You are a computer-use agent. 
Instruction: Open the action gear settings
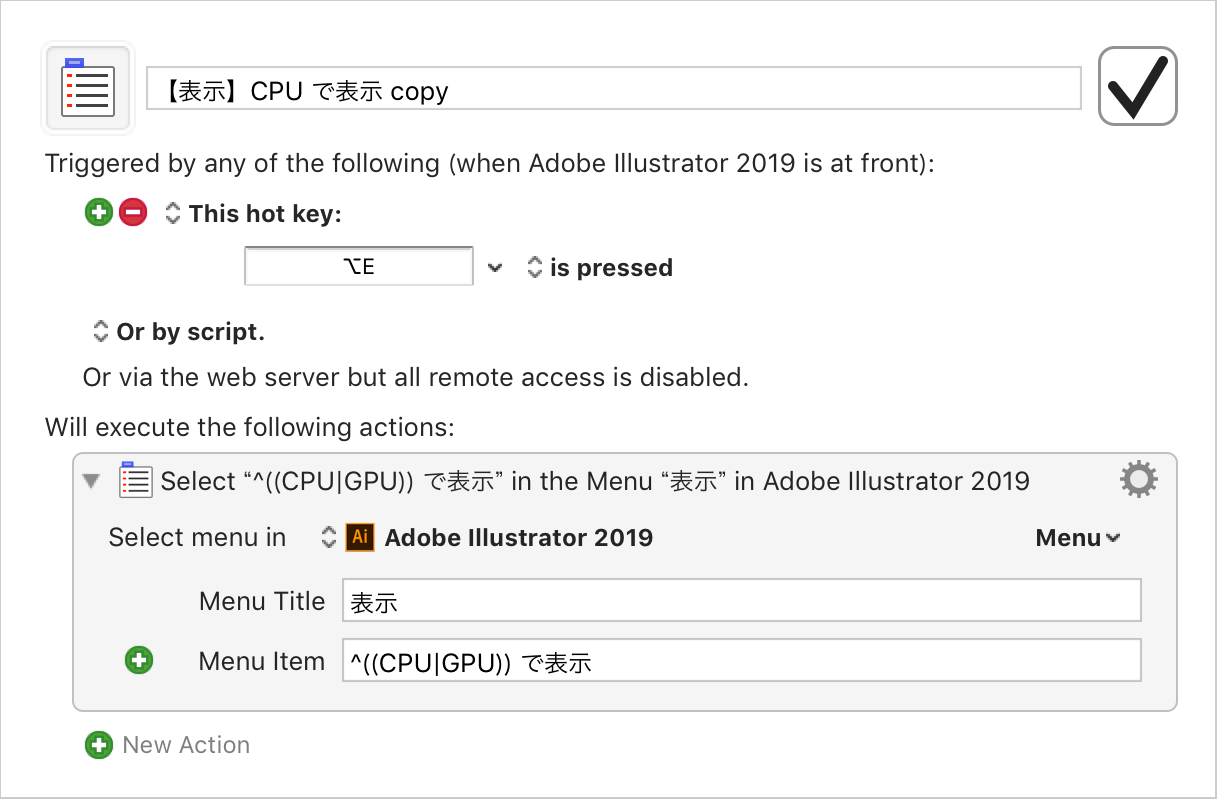1138,480
